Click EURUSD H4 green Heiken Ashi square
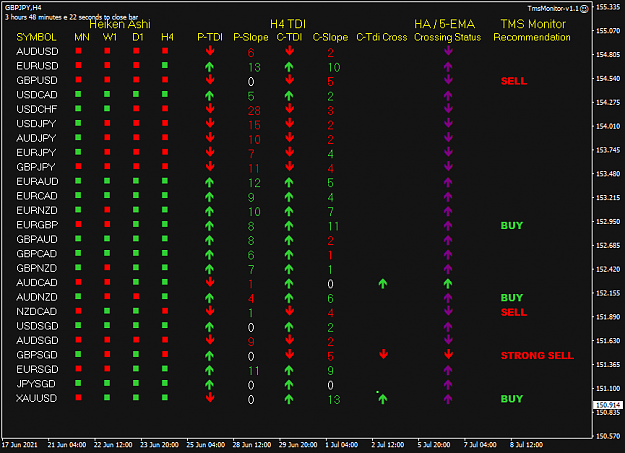 click(165, 65)
